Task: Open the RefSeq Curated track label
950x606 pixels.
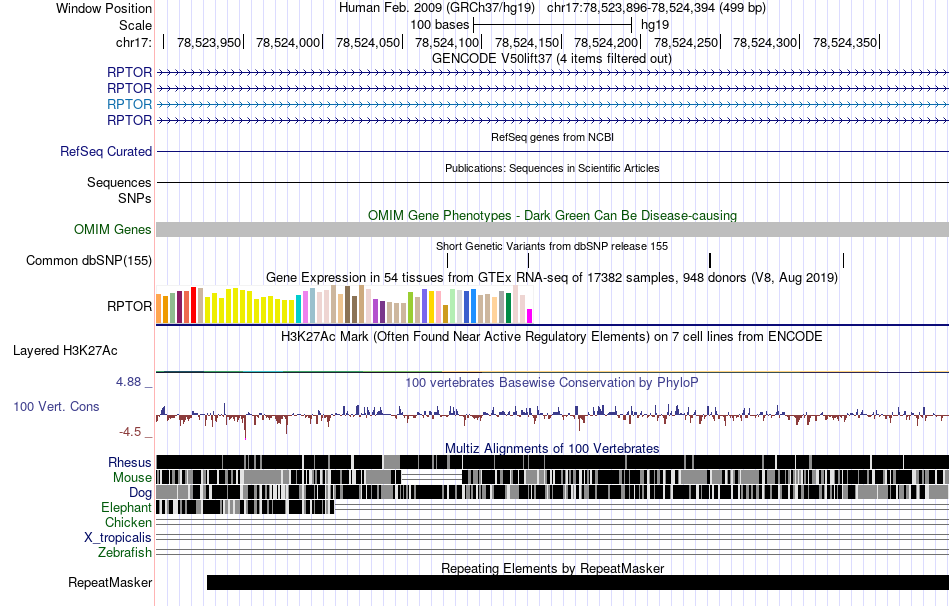Action: click(x=106, y=152)
